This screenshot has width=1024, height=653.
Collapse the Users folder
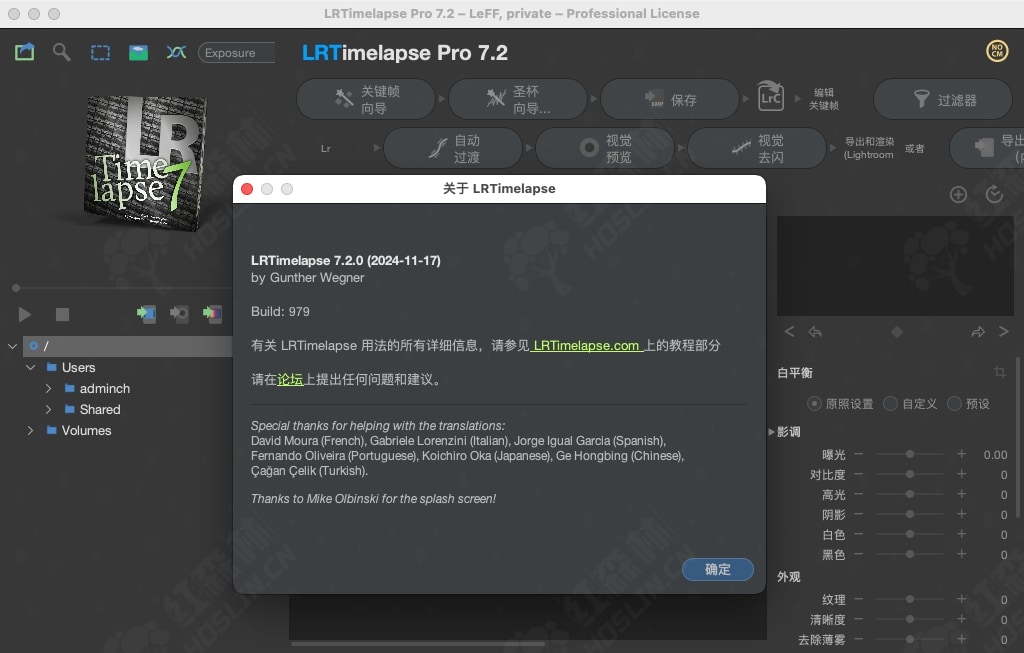point(30,368)
